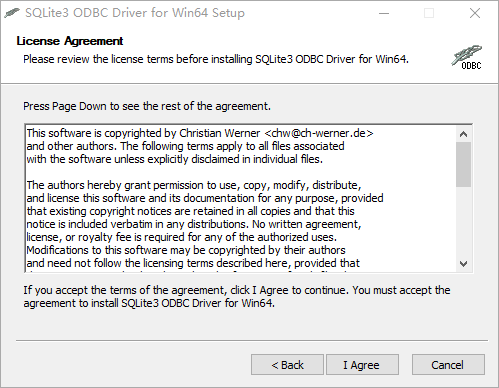The width and height of the screenshot is (499, 388).
Task: Click the 'The authors hereby grant permission' line
Action: coord(194,185)
